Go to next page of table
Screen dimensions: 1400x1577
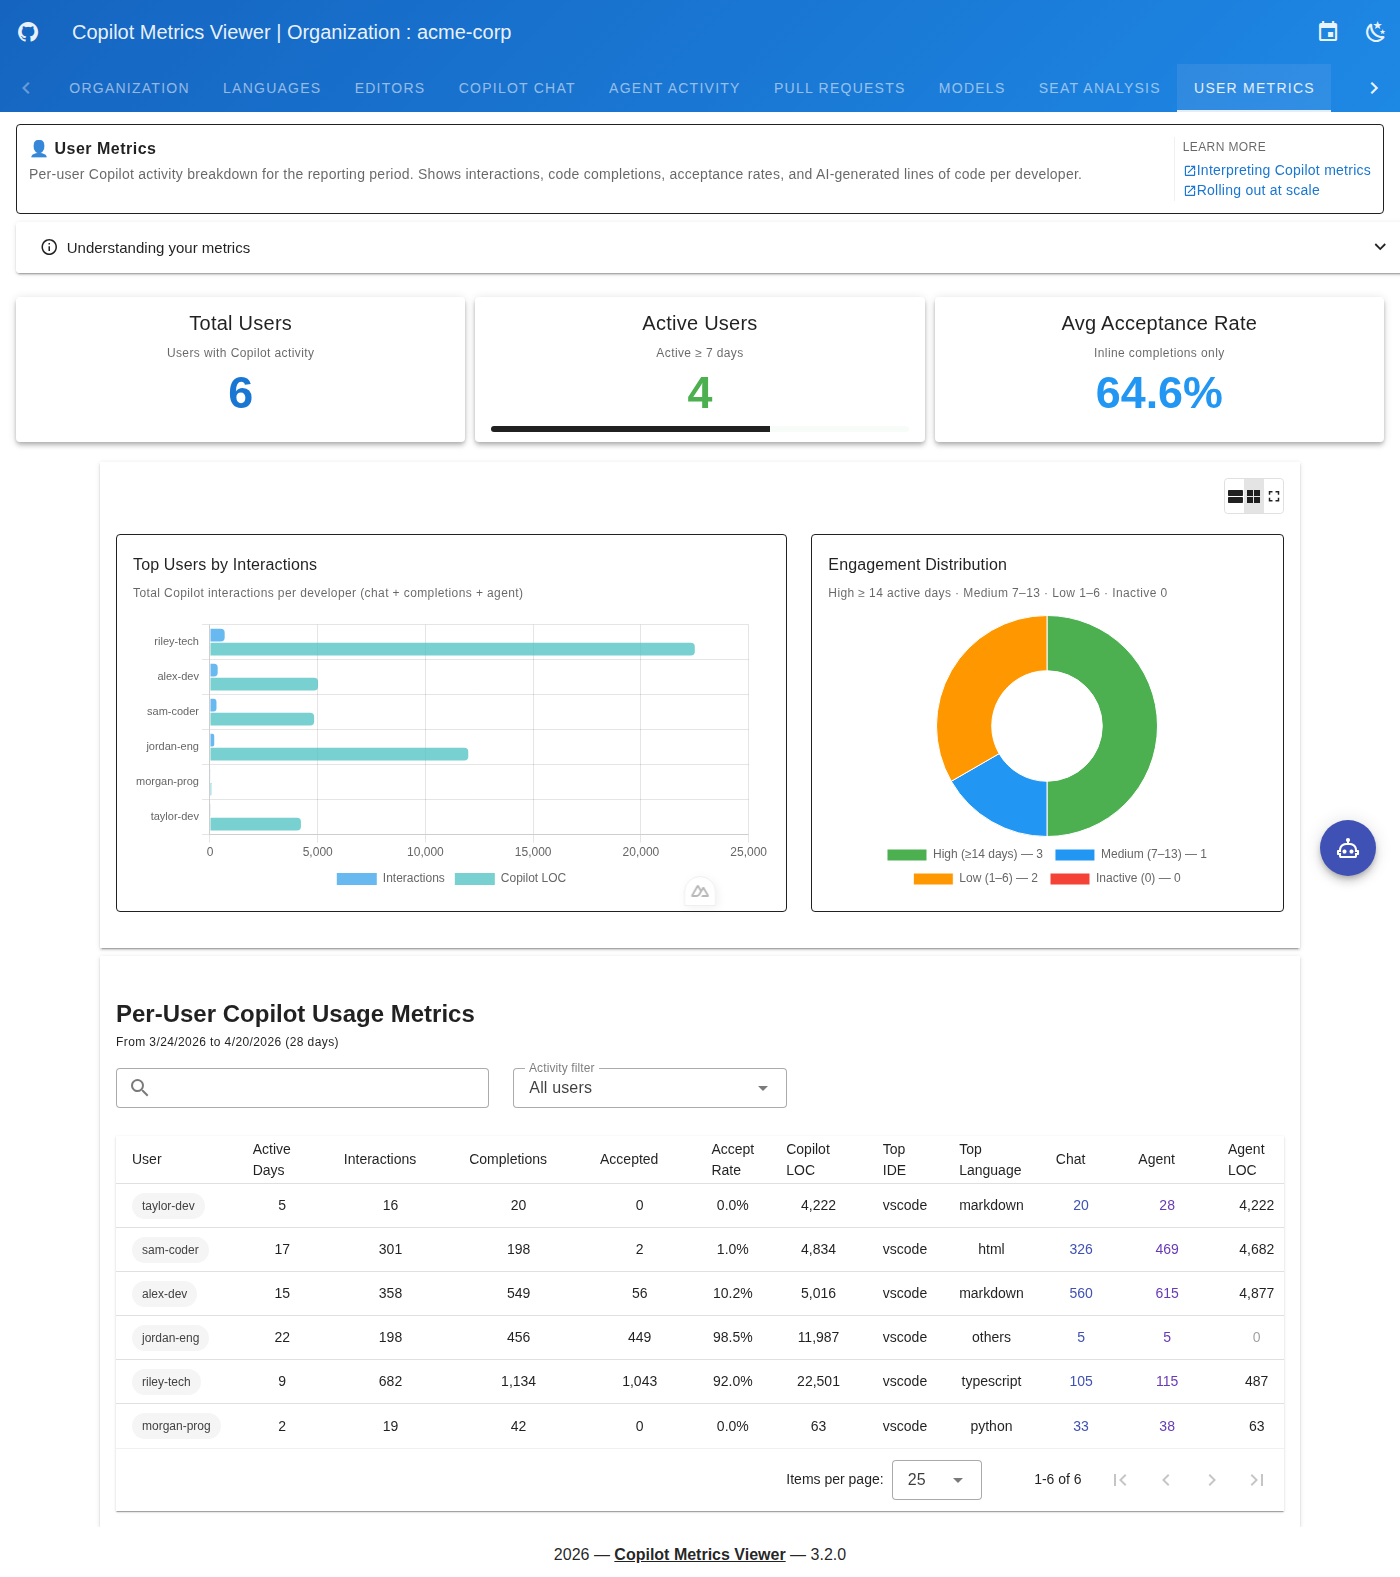[1212, 1480]
